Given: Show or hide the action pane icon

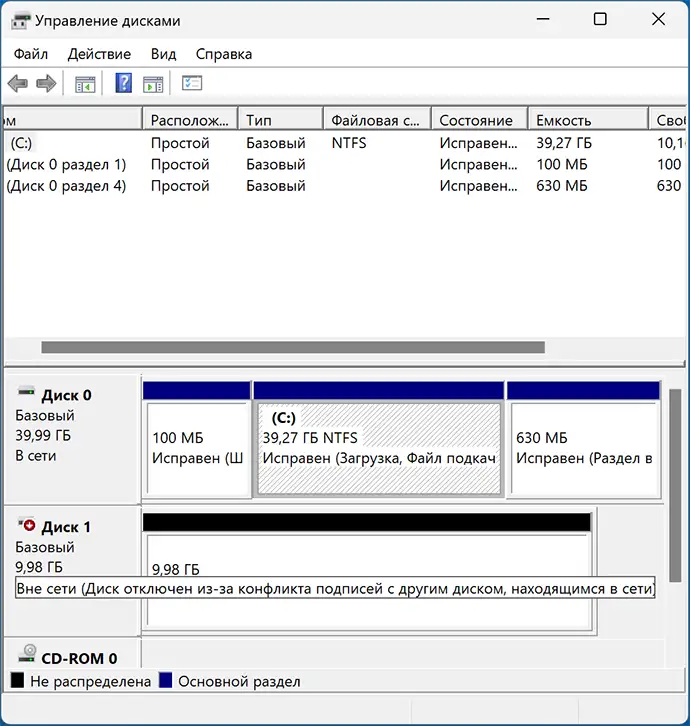Looking at the screenshot, I should click(x=153, y=84).
